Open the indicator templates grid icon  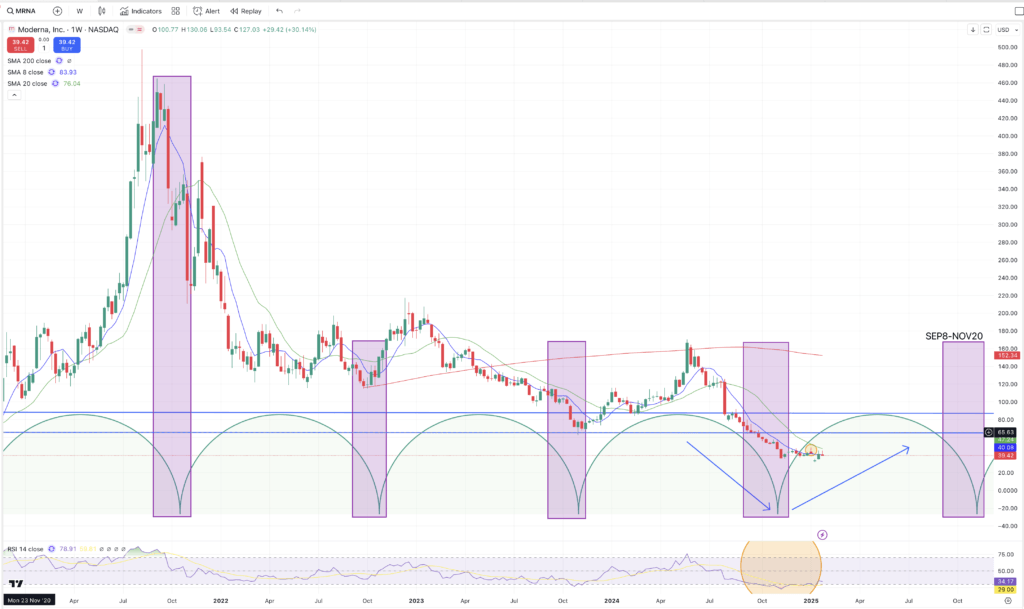[x=176, y=11]
